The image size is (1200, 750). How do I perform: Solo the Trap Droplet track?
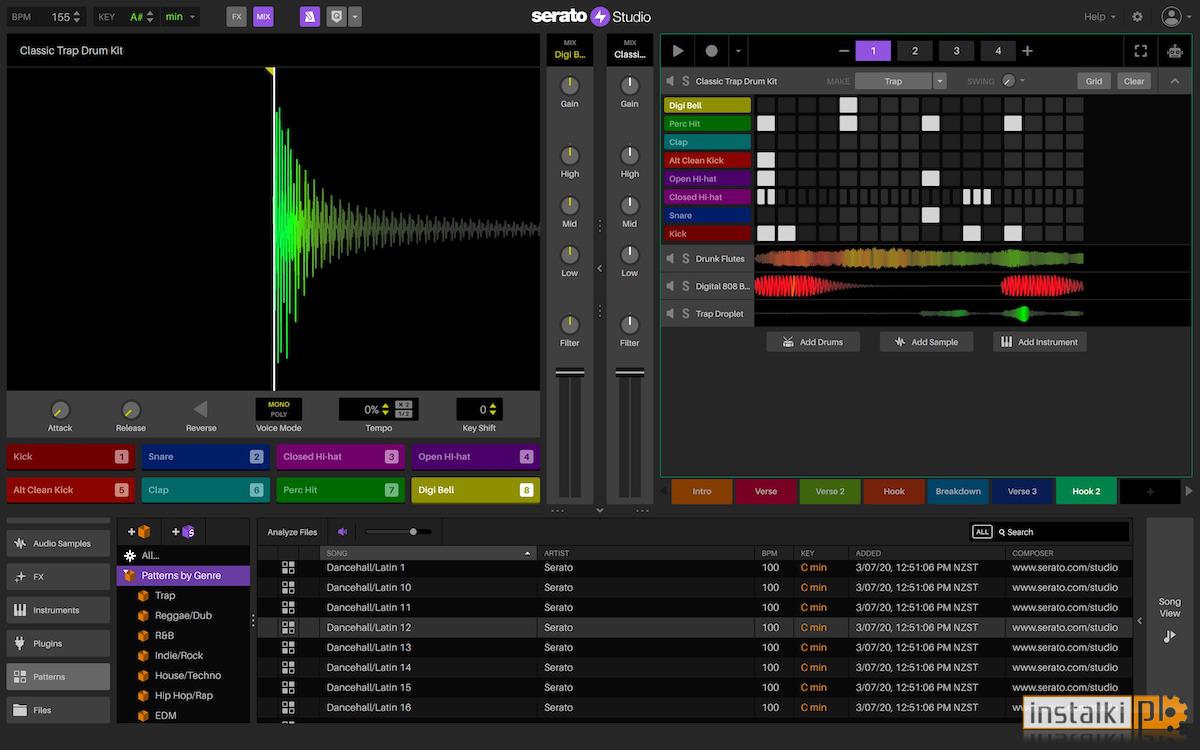click(x=685, y=314)
